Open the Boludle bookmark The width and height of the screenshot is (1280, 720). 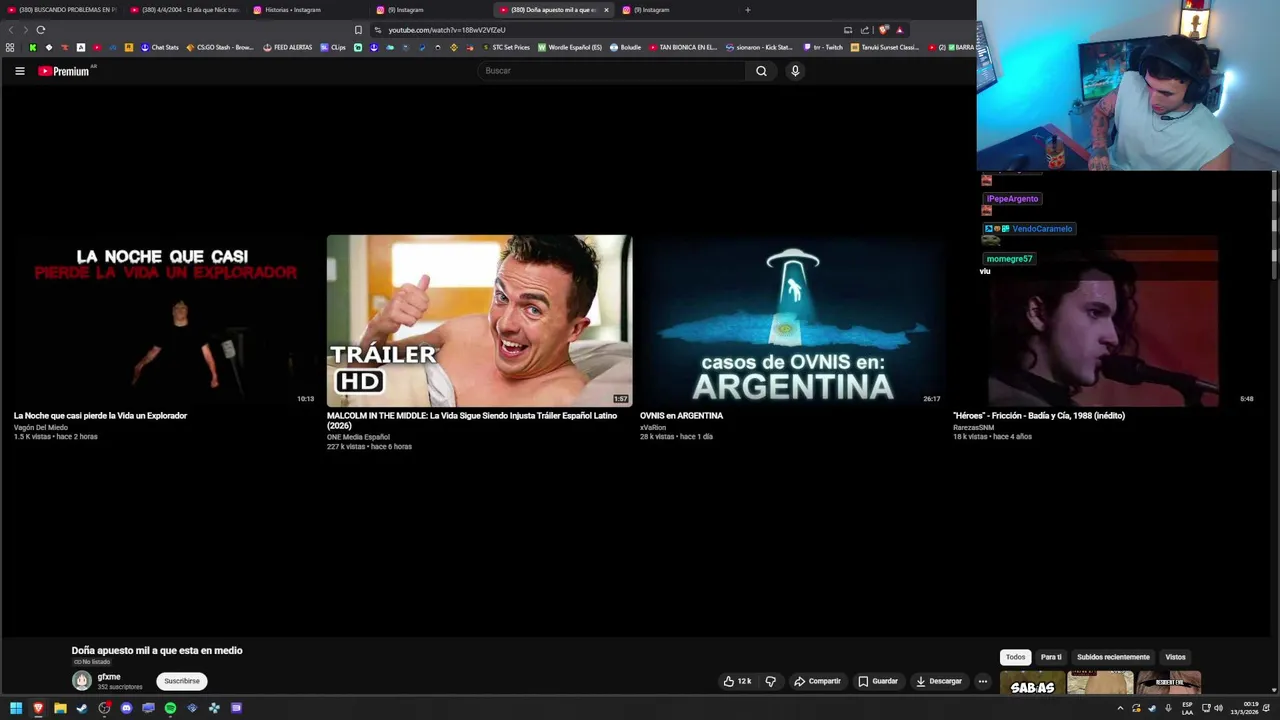(626, 47)
